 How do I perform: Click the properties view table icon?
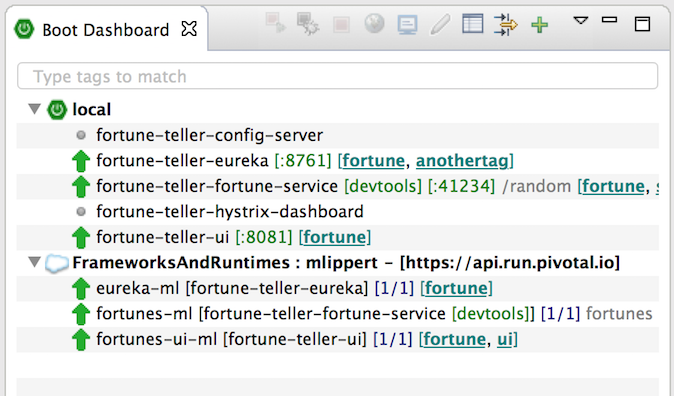coord(473,24)
